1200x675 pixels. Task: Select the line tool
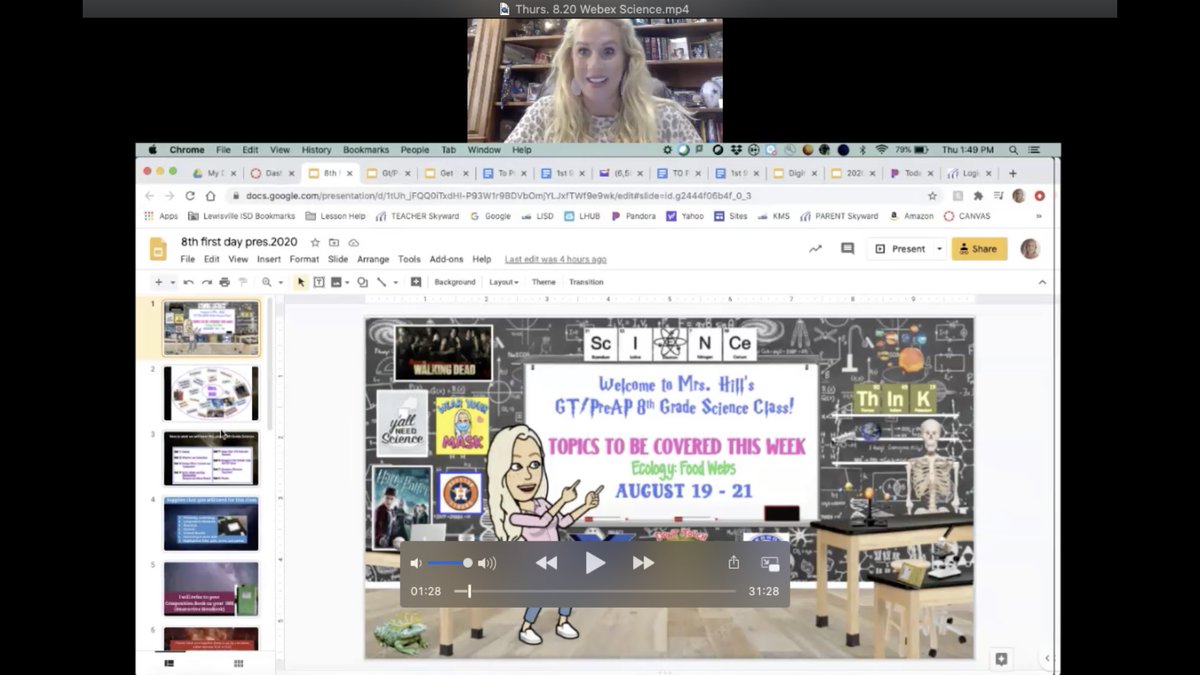pyautogui.click(x=381, y=282)
